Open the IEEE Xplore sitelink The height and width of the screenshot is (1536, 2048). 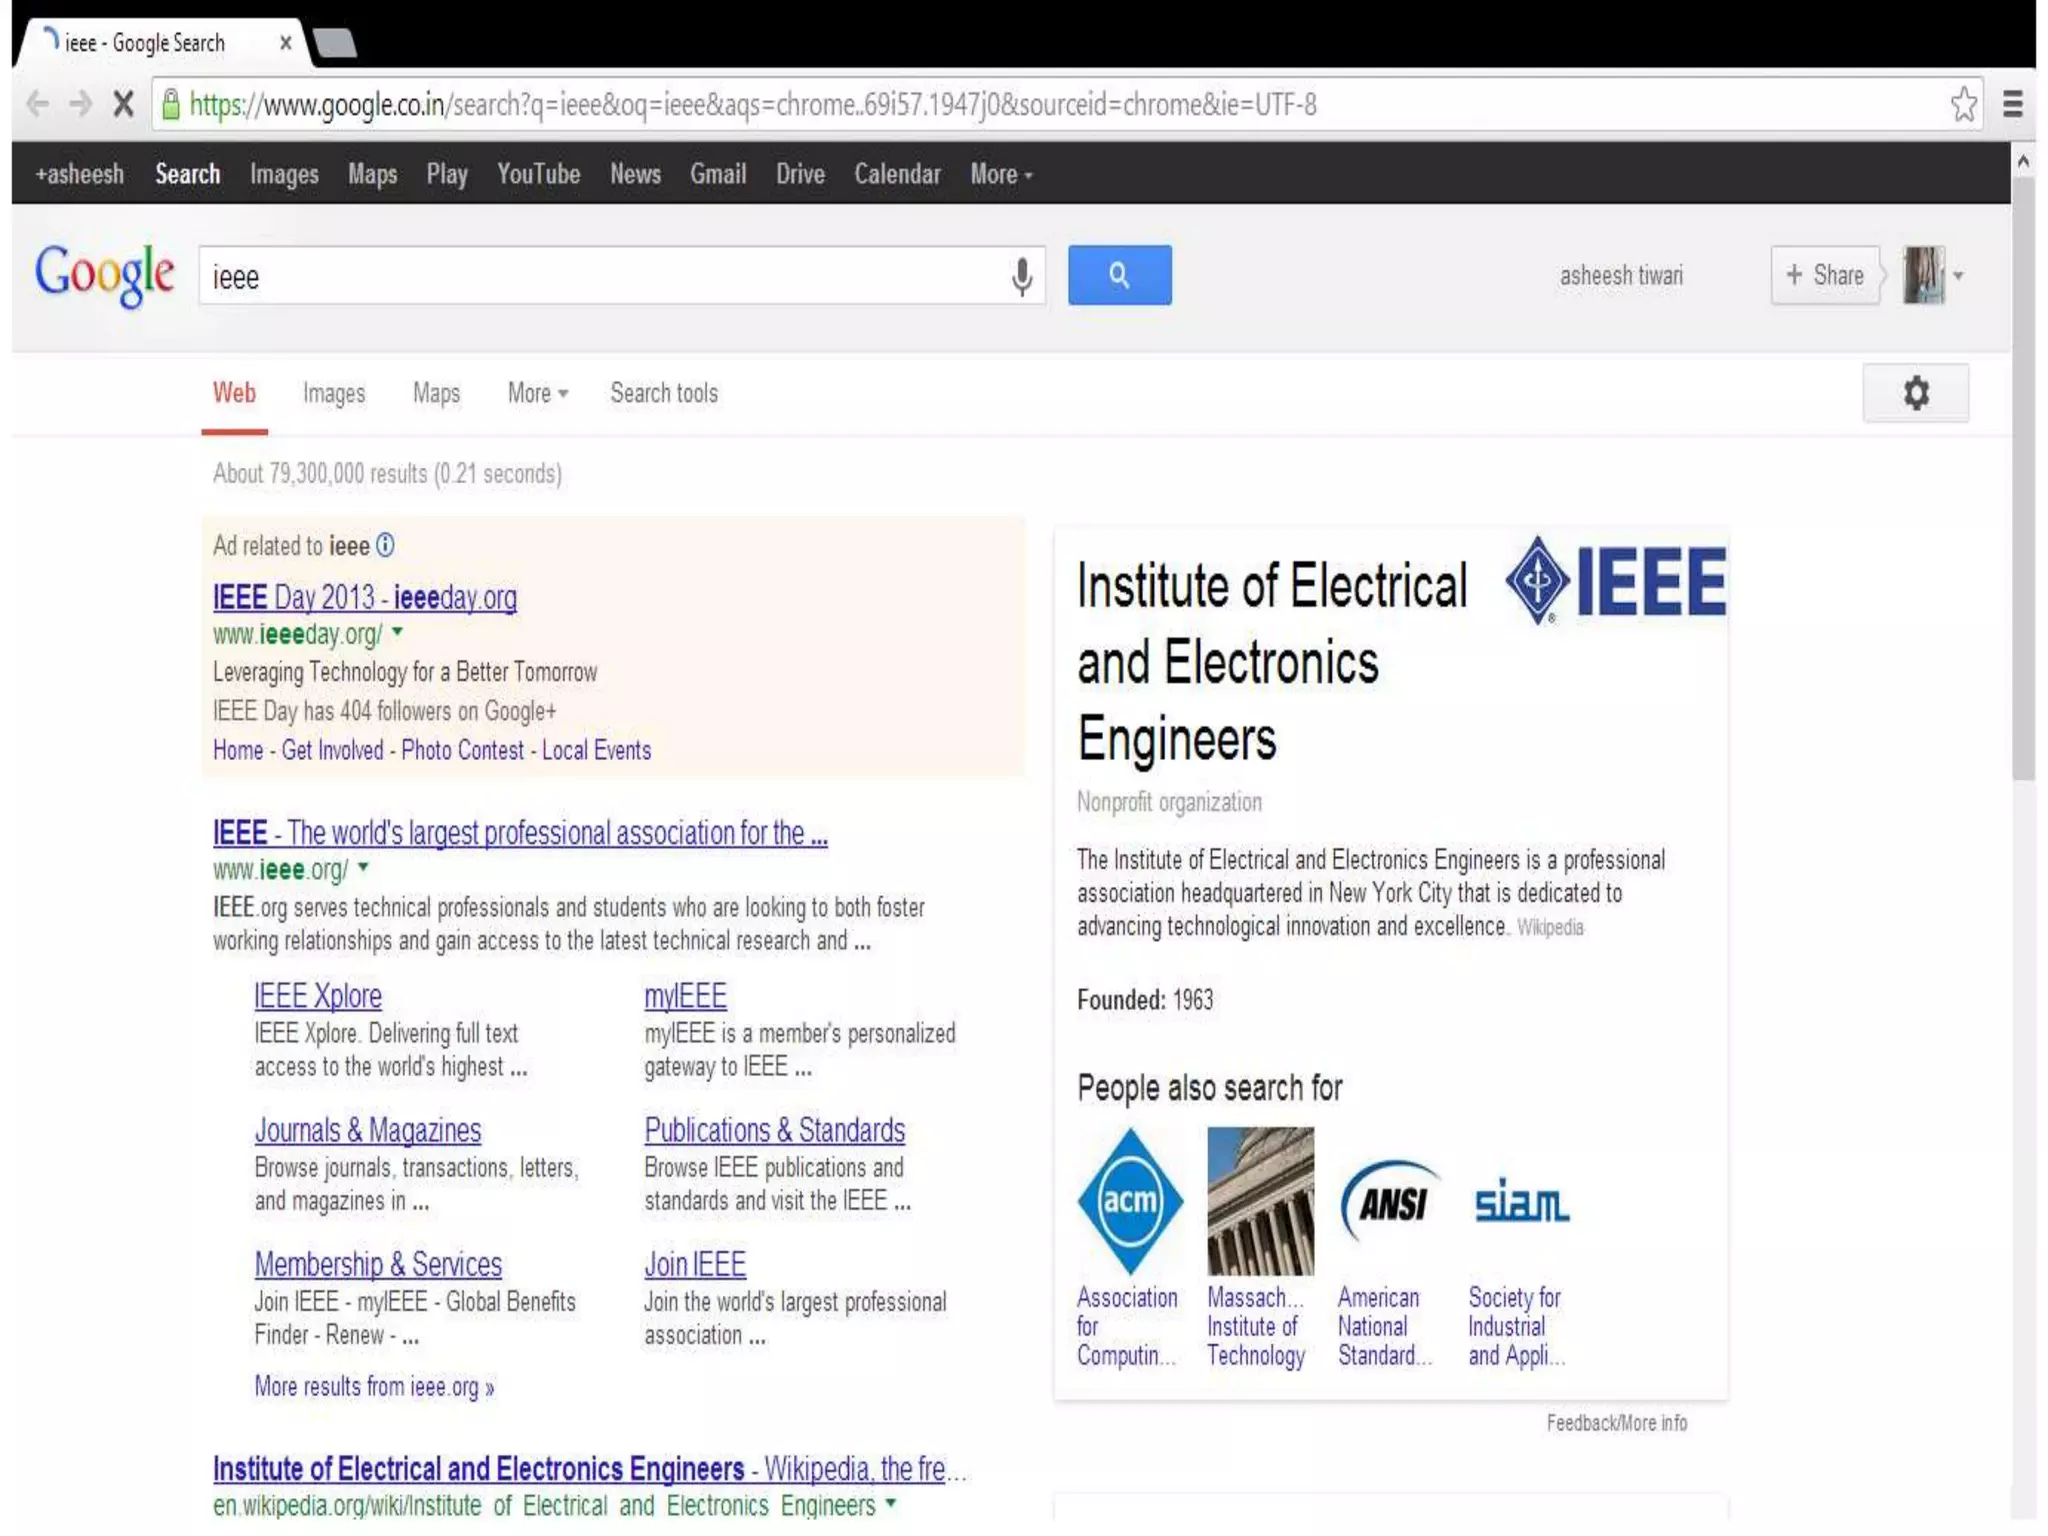[318, 996]
